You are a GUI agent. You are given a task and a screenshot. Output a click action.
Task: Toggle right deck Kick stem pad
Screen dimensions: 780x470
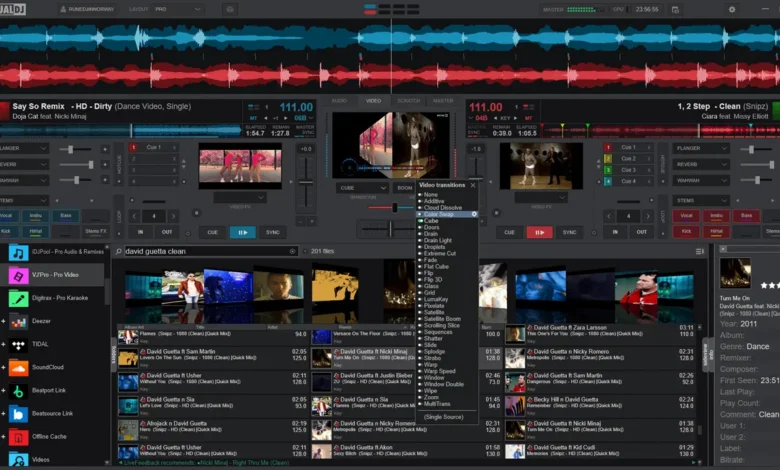(x=686, y=232)
